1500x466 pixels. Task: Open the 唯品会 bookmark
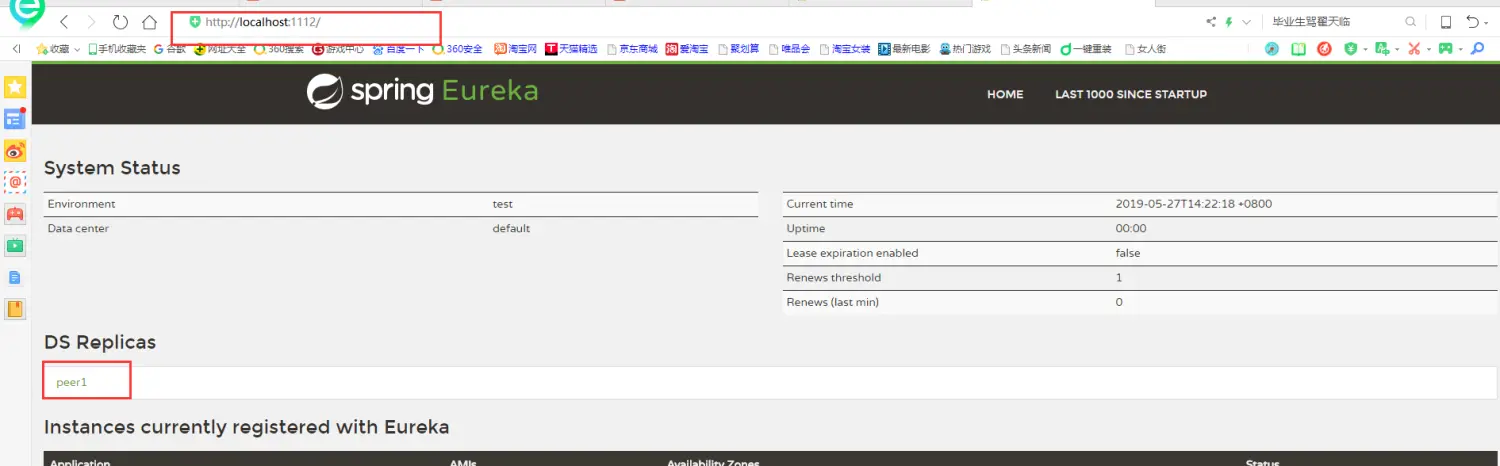(x=789, y=48)
